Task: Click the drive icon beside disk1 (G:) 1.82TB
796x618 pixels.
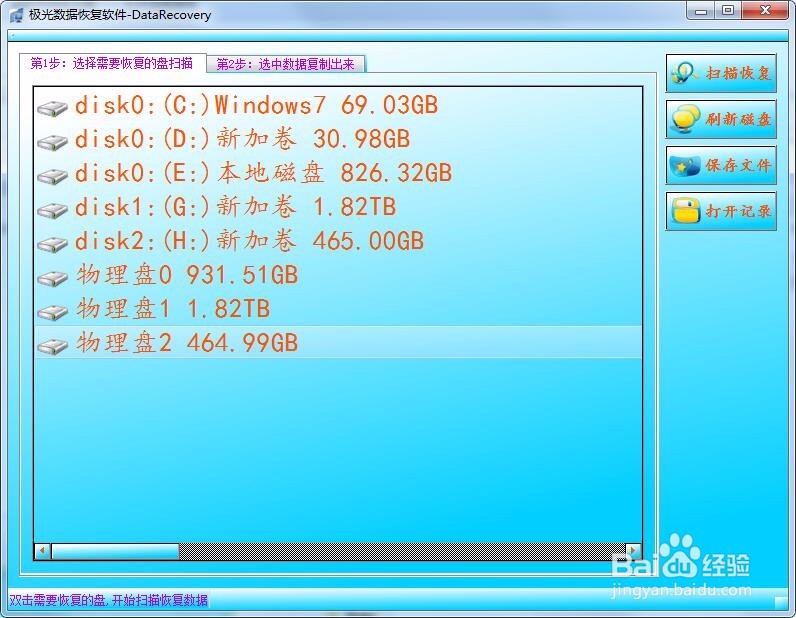Action: pos(52,210)
